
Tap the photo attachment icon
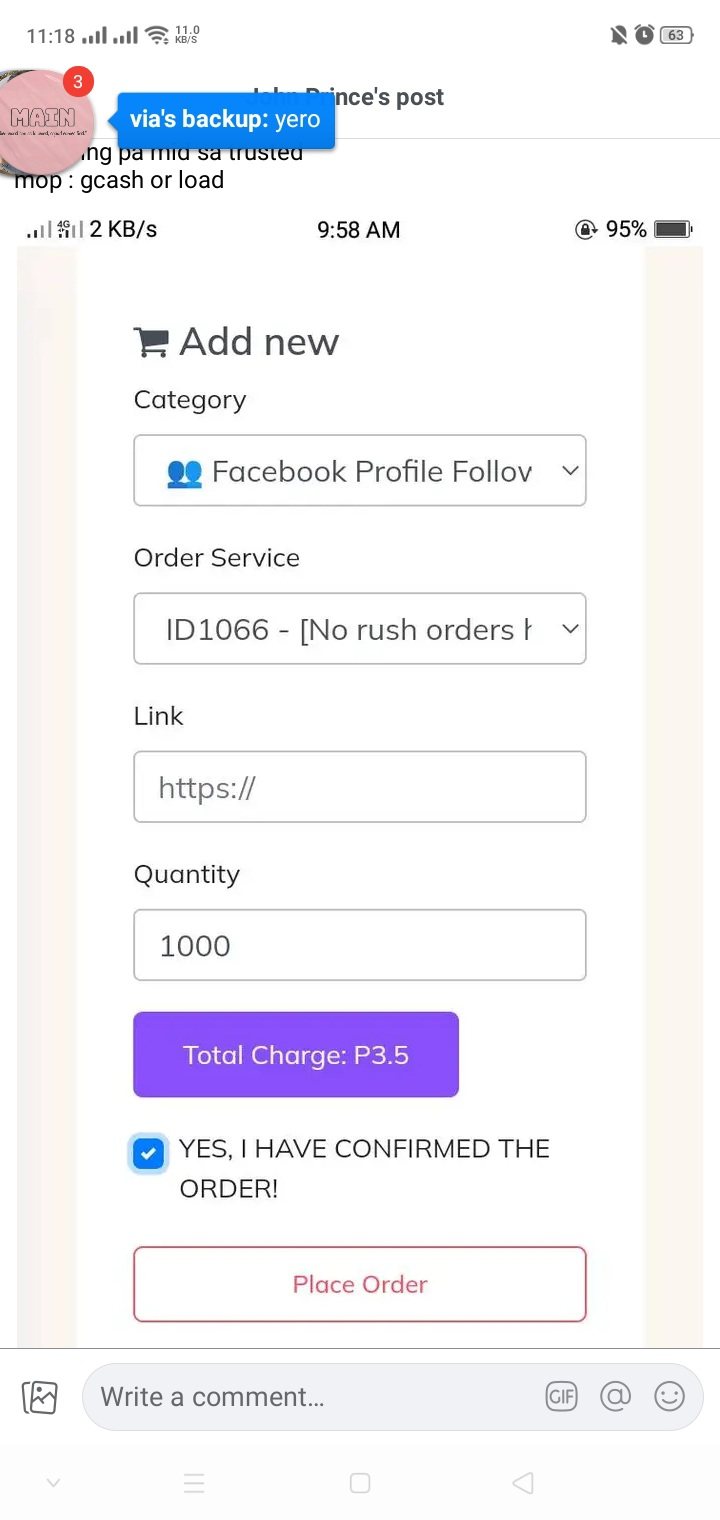tap(40, 1396)
